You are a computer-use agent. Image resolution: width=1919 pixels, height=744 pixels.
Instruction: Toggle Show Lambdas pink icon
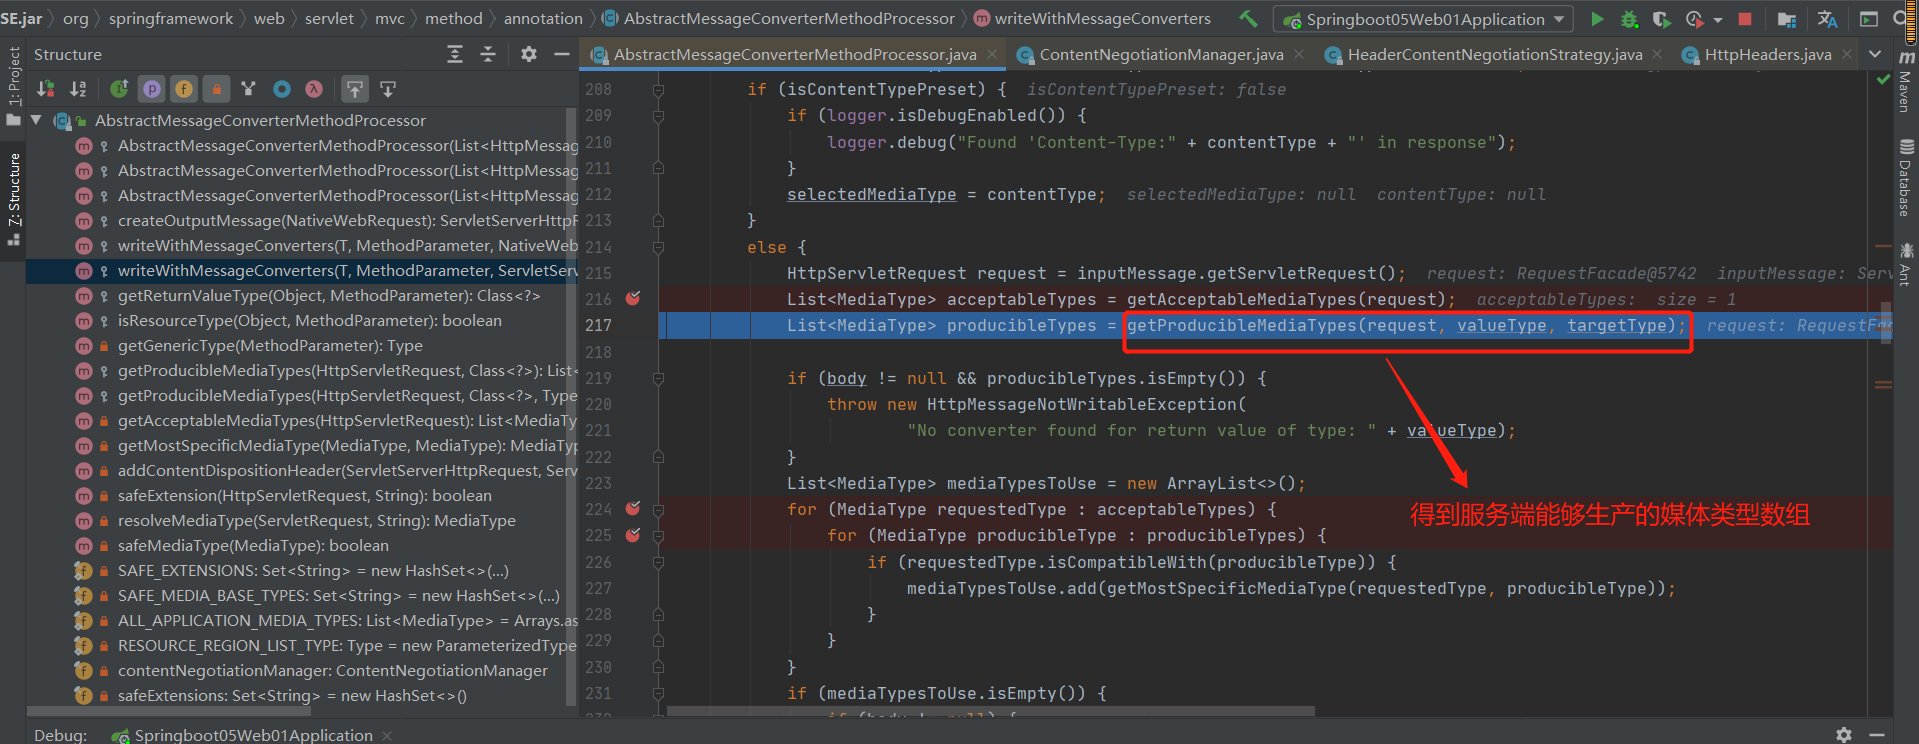[314, 89]
